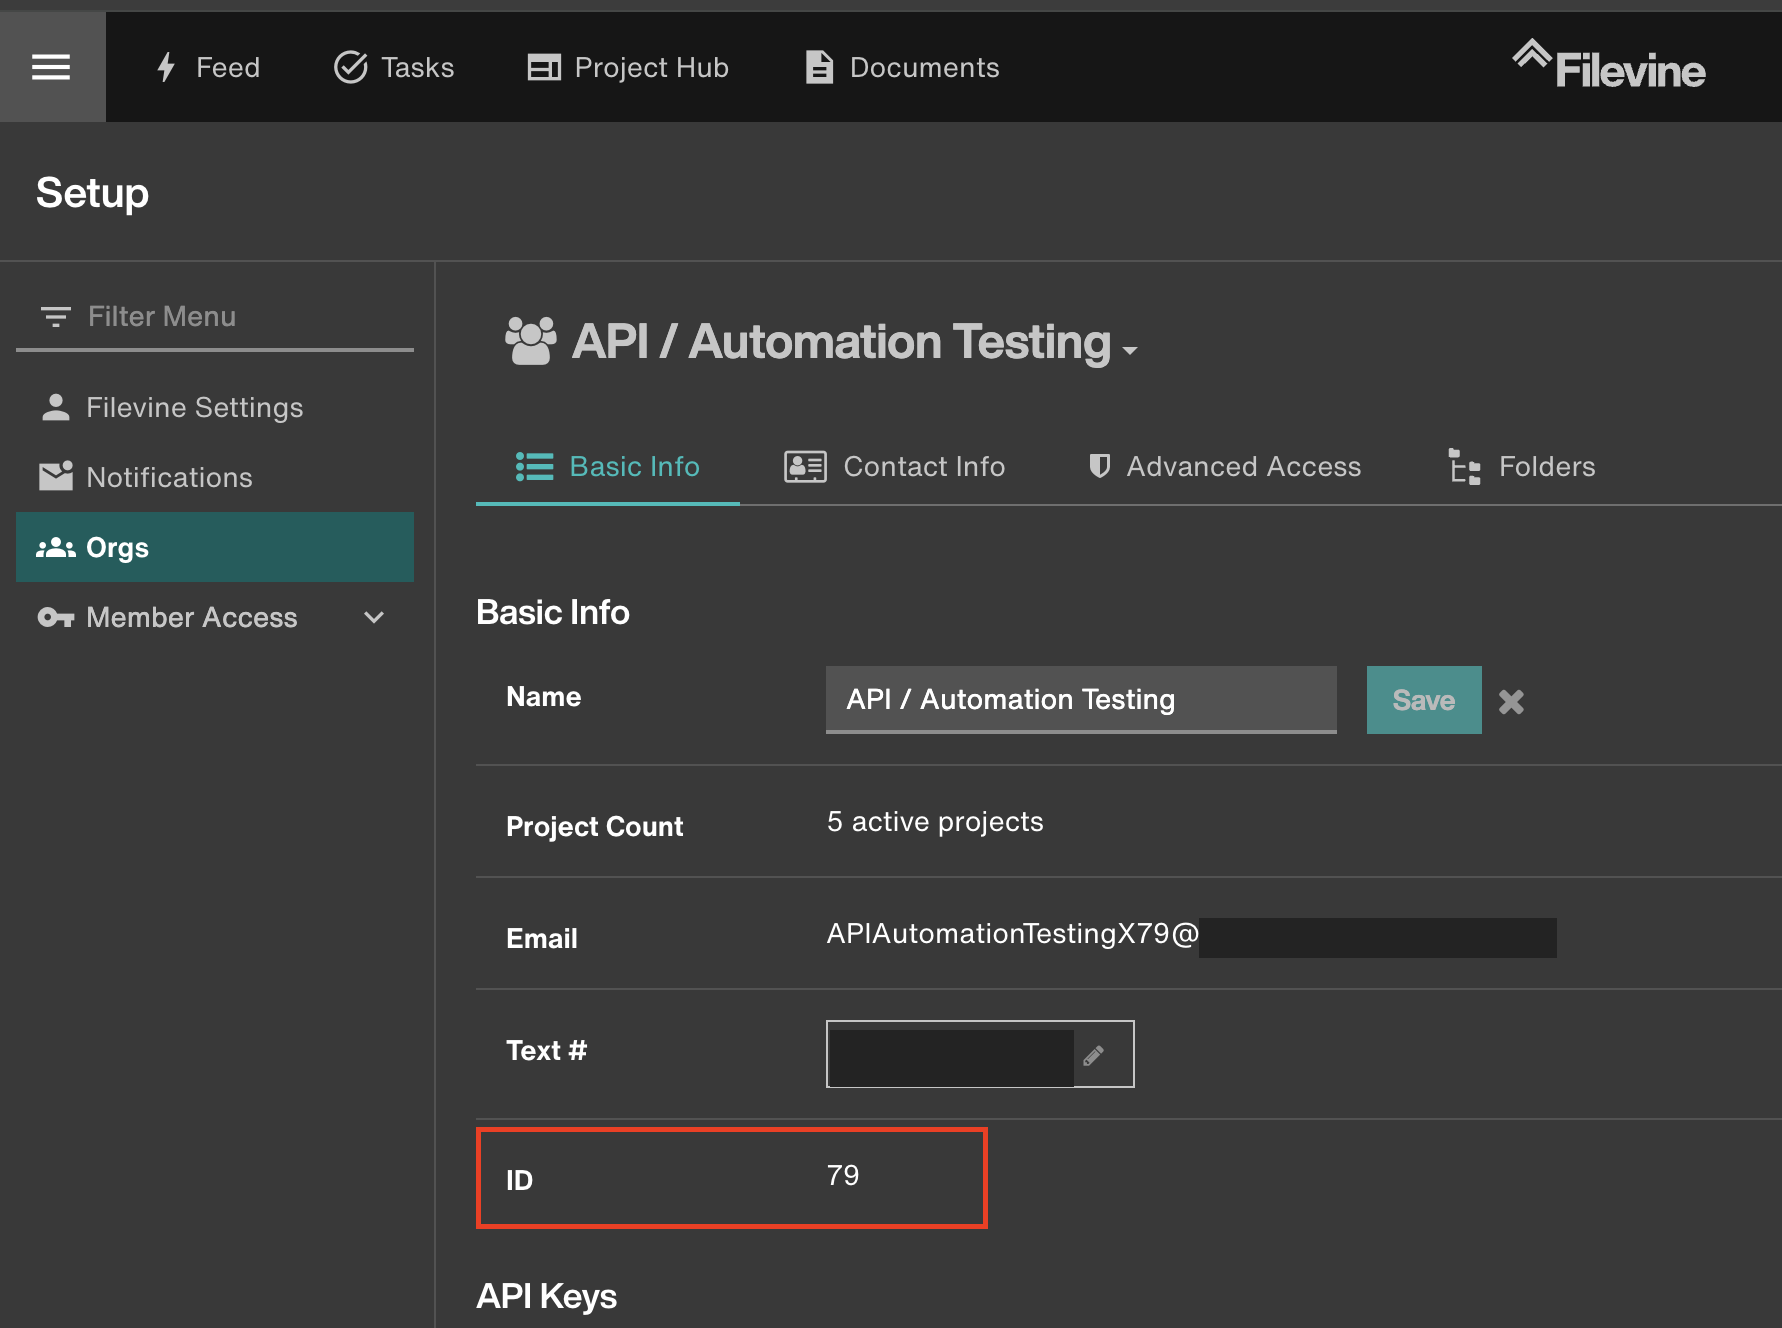Click the Folders tree icon
This screenshot has height=1328, width=1782.
1465,467
